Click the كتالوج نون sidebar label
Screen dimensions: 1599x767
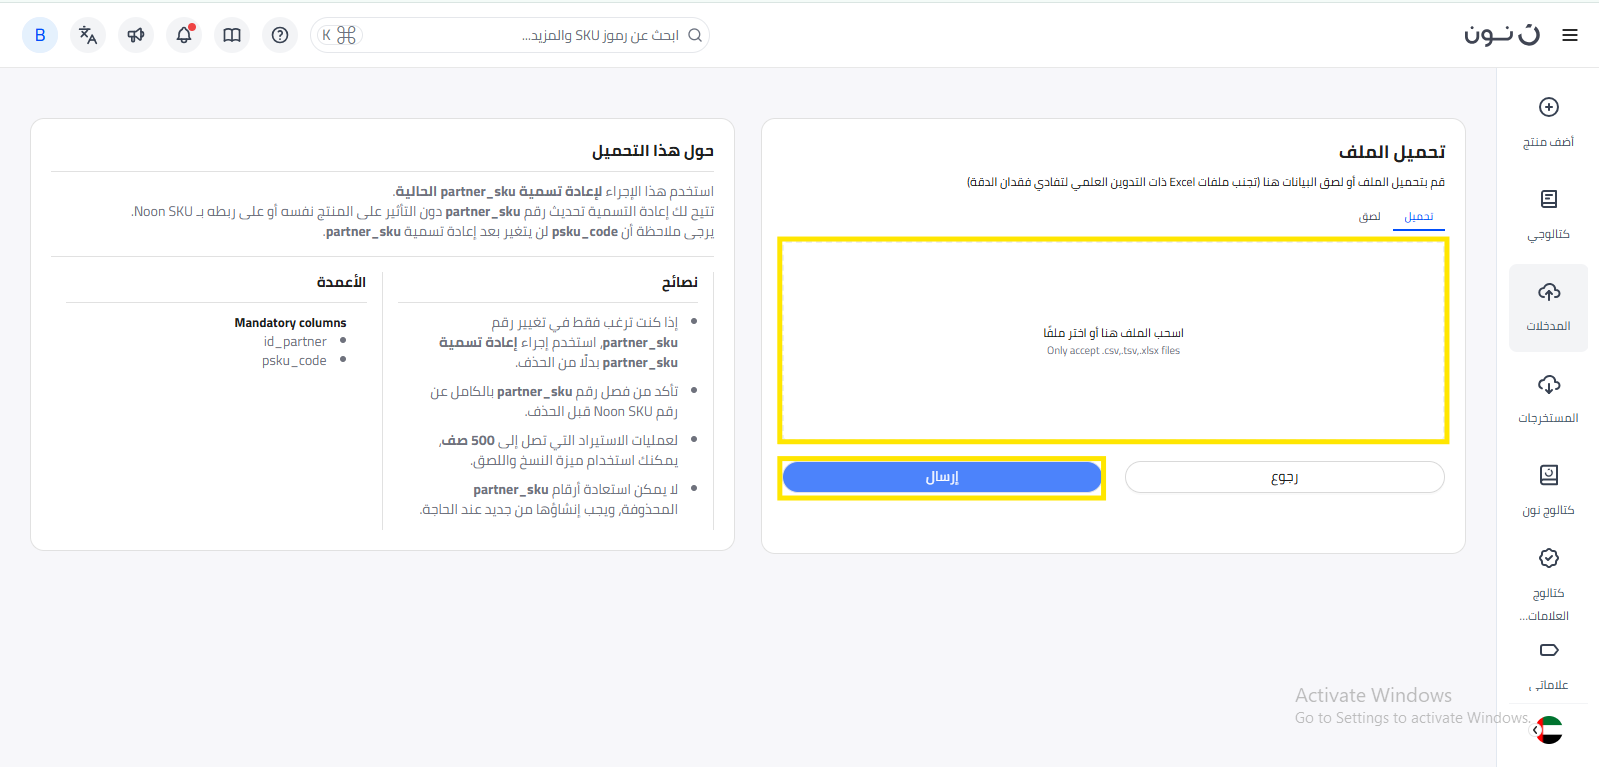[x=1548, y=510]
